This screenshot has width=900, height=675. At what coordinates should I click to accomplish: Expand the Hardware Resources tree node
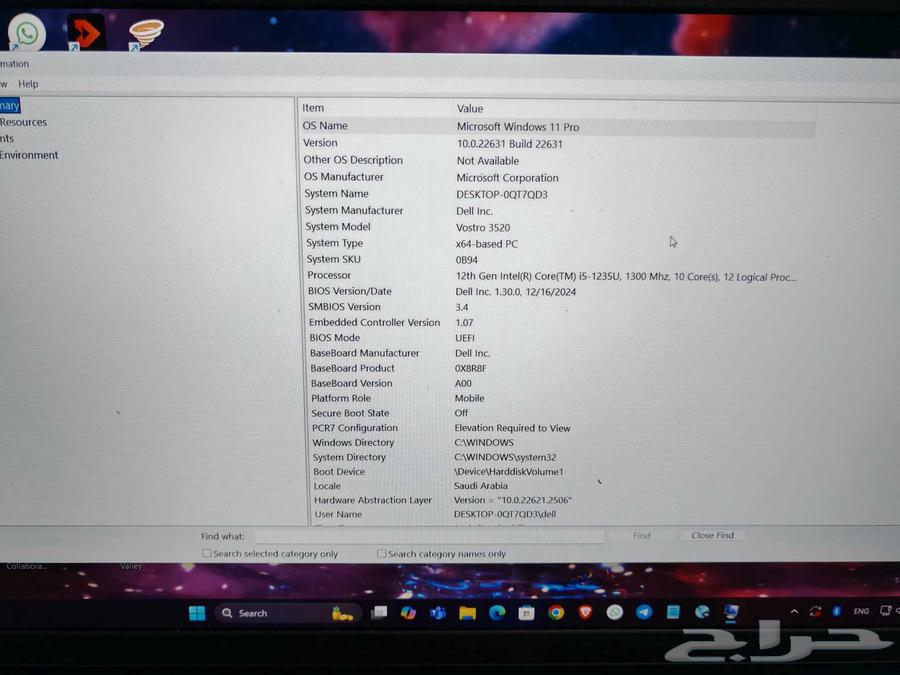23,121
